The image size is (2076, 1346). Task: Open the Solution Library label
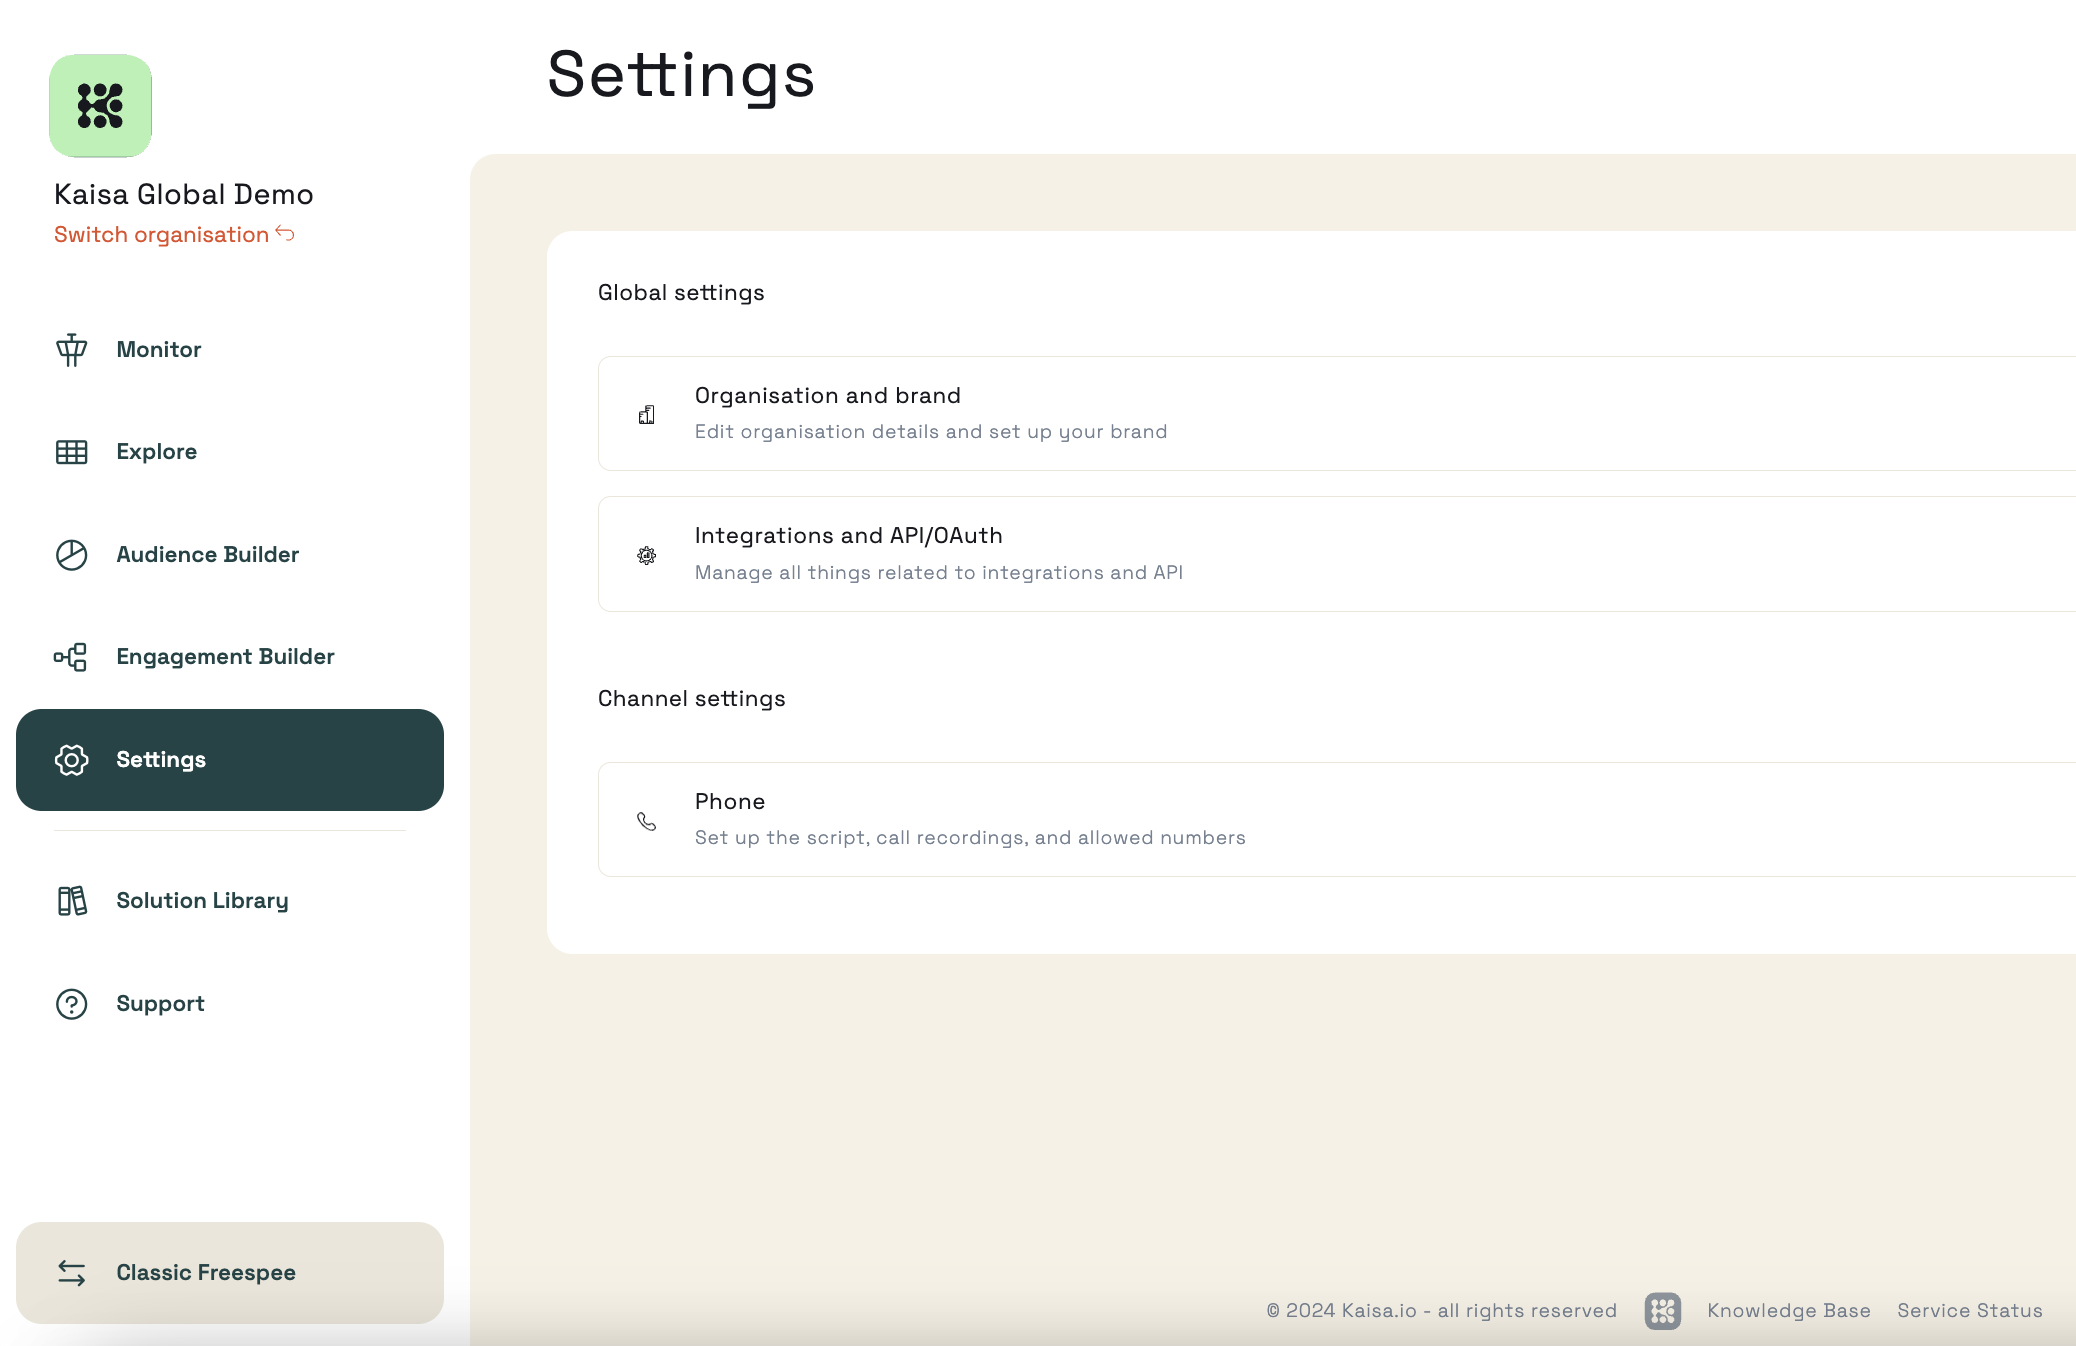[x=203, y=901]
